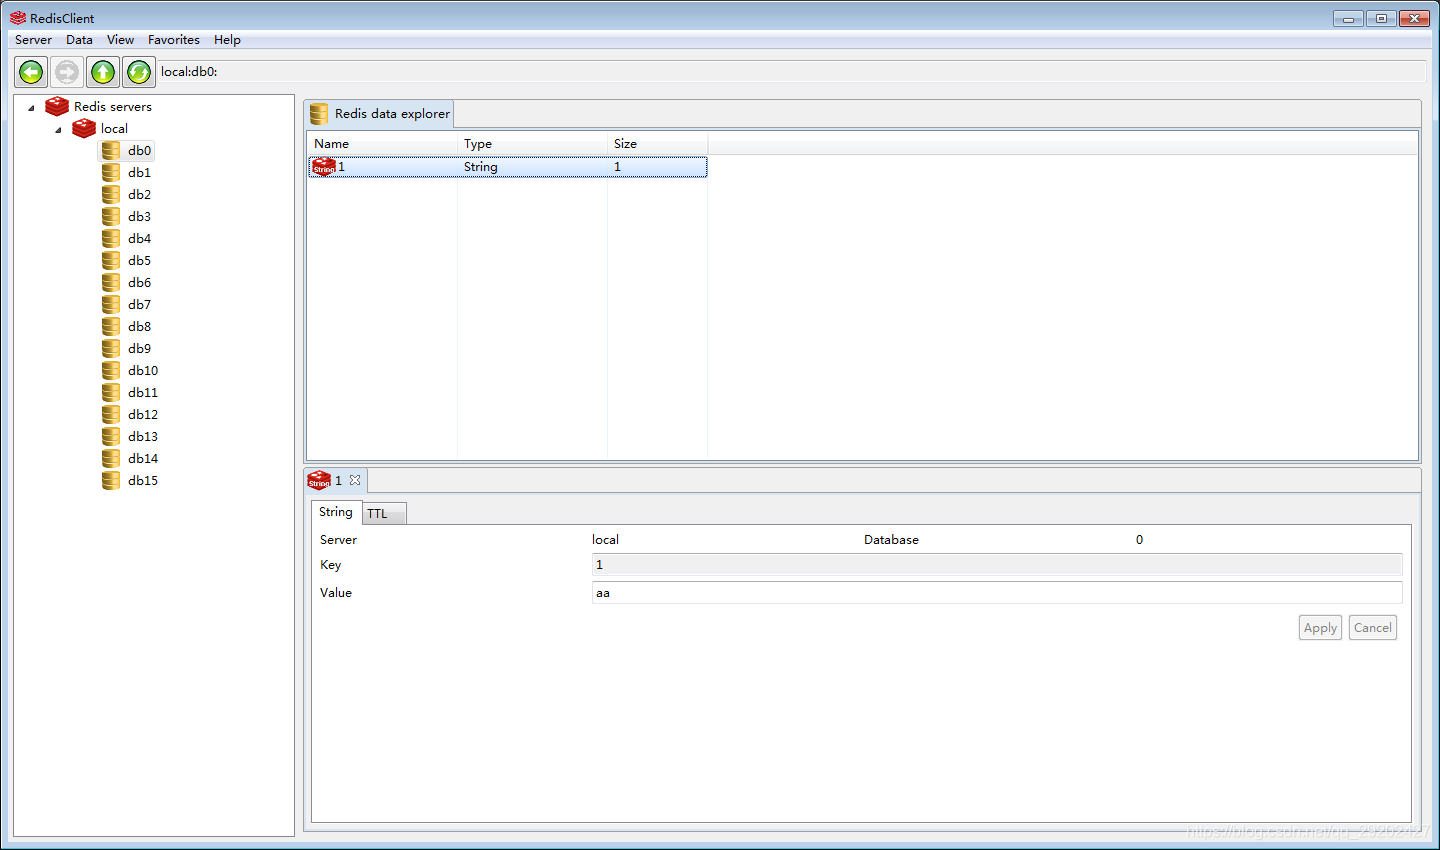Select the db12 database icon
The height and width of the screenshot is (850, 1440).
111,414
